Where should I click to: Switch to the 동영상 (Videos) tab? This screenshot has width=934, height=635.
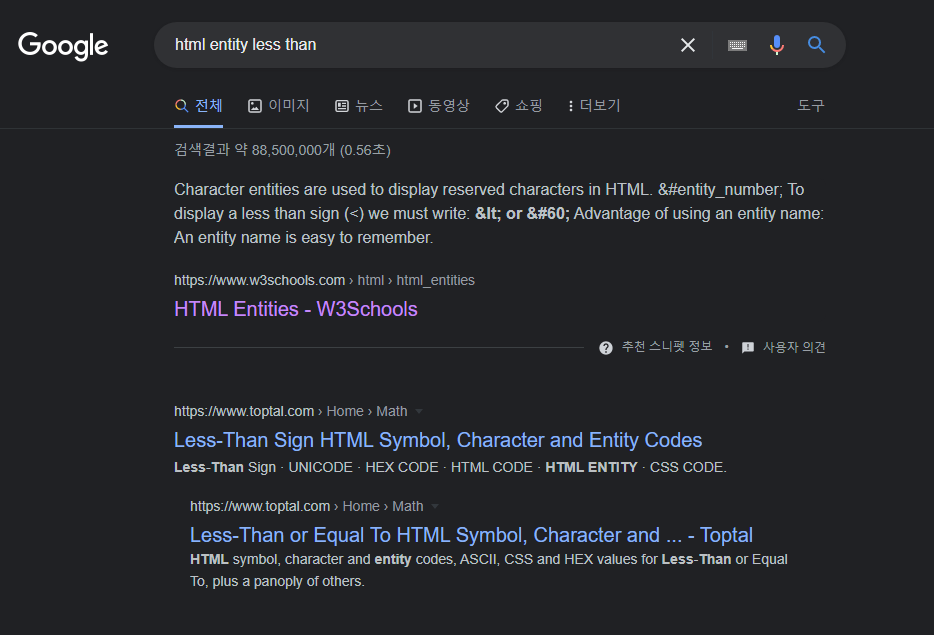pyautogui.click(x=438, y=106)
